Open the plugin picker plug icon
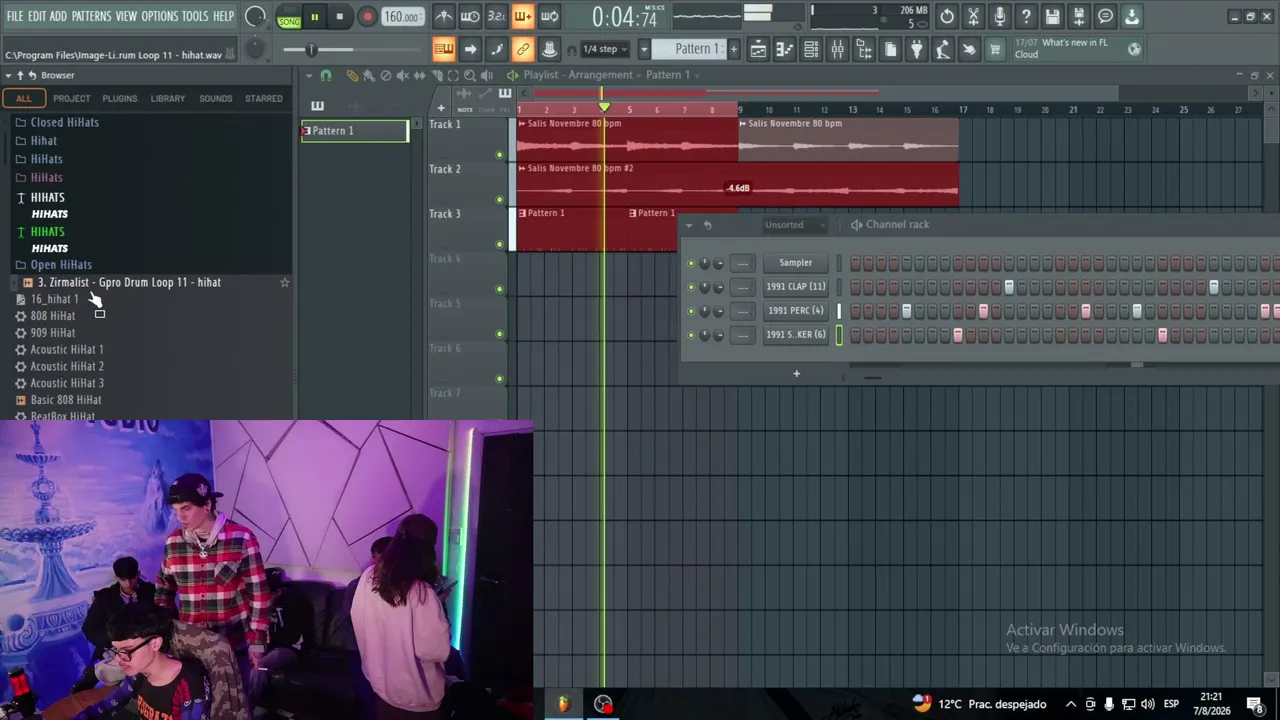The width and height of the screenshot is (1280, 720). [916, 49]
